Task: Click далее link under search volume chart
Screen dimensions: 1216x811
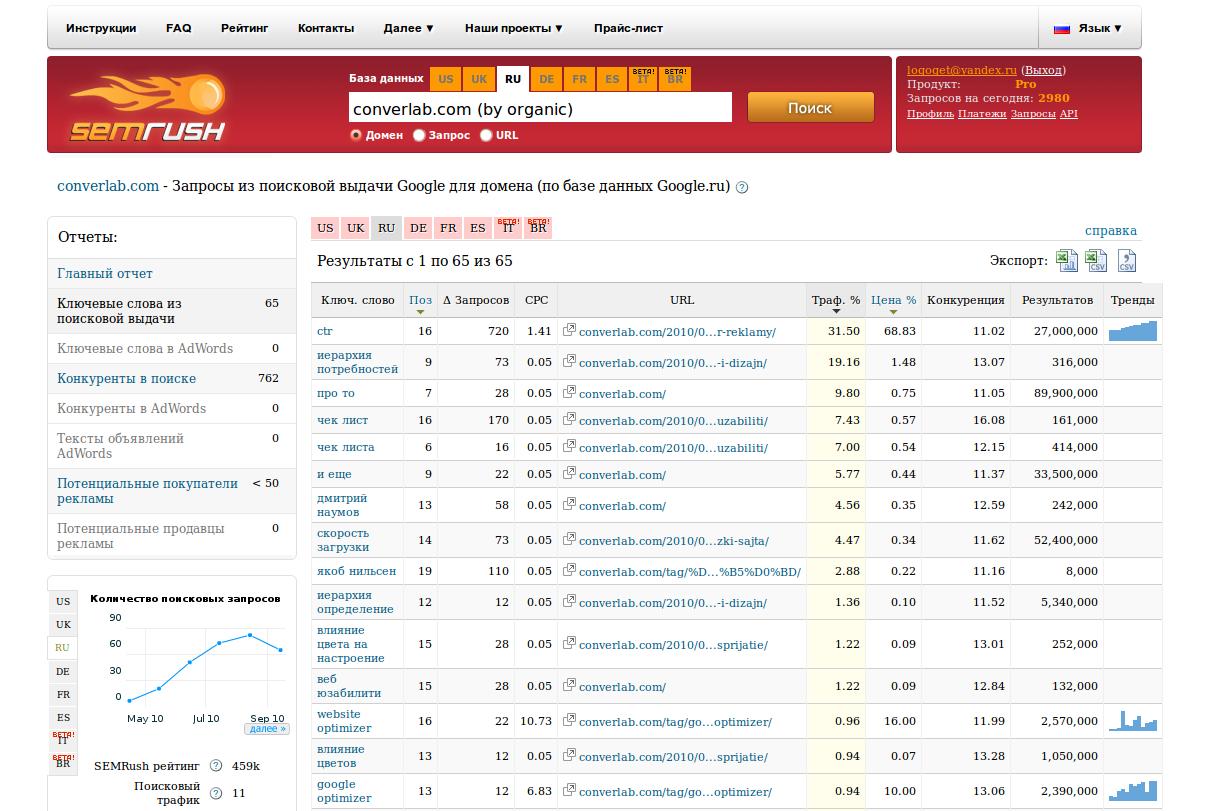Action: coord(267,729)
